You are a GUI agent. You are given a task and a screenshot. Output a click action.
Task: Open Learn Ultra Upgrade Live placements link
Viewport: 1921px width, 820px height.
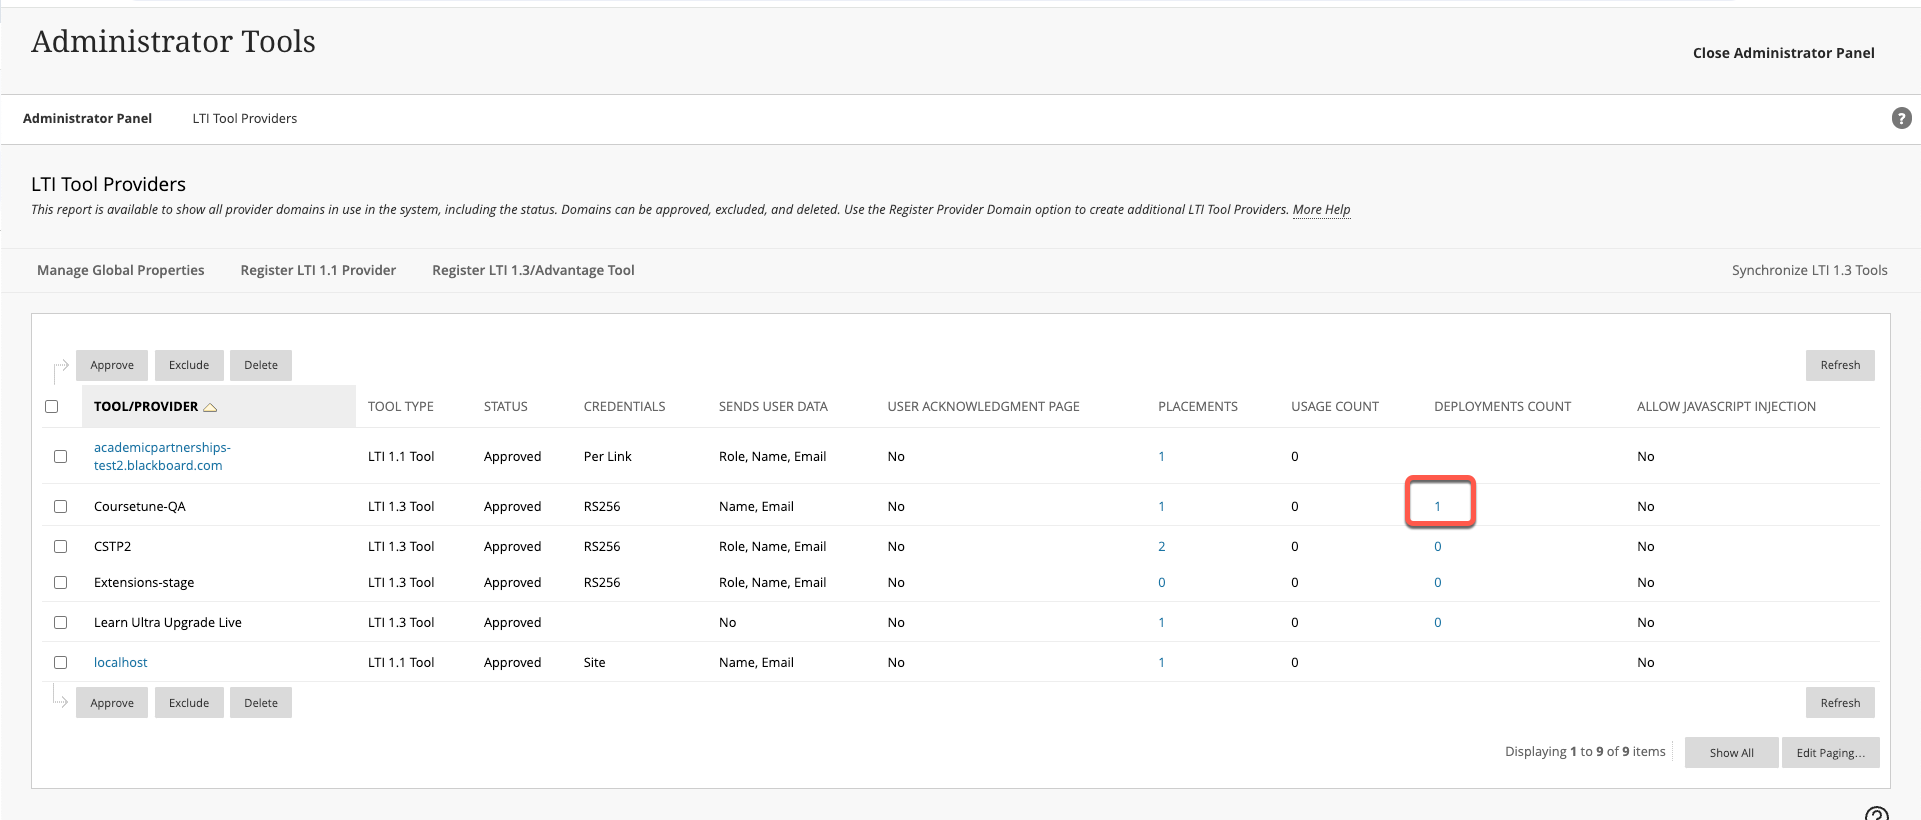point(1161,622)
